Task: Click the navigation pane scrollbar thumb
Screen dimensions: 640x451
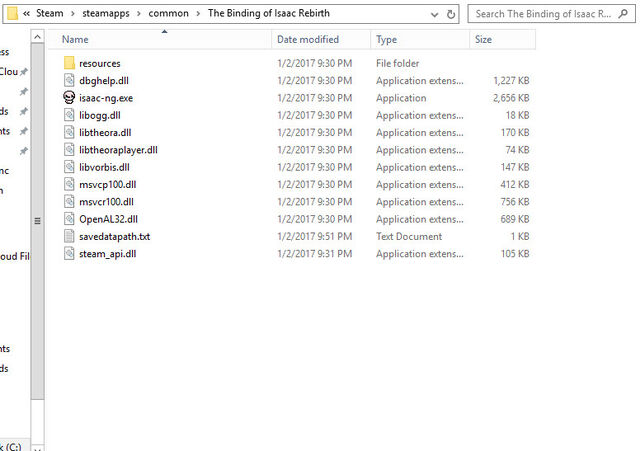Action: (x=37, y=221)
